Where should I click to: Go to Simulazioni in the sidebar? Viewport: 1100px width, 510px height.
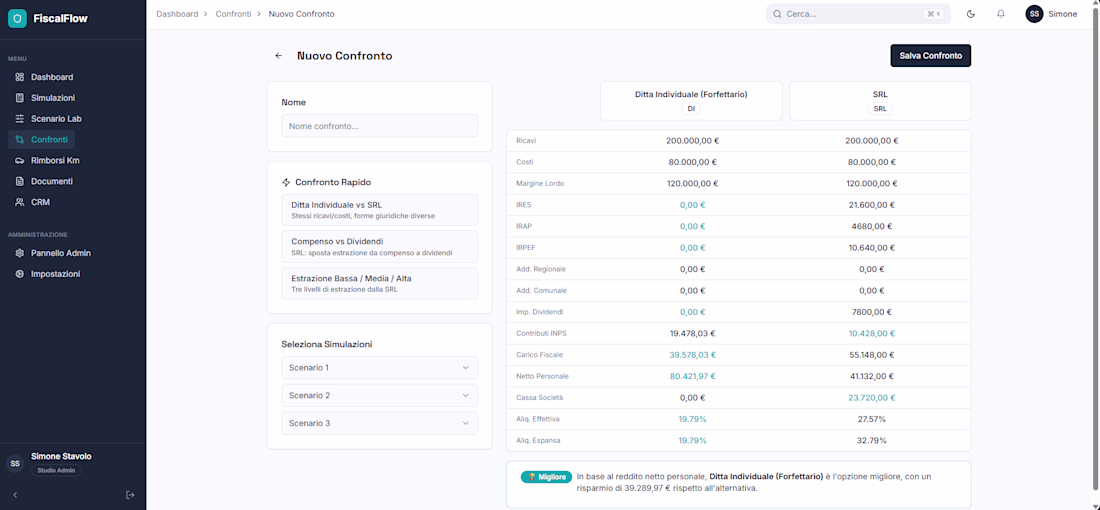pyautogui.click(x=52, y=98)
